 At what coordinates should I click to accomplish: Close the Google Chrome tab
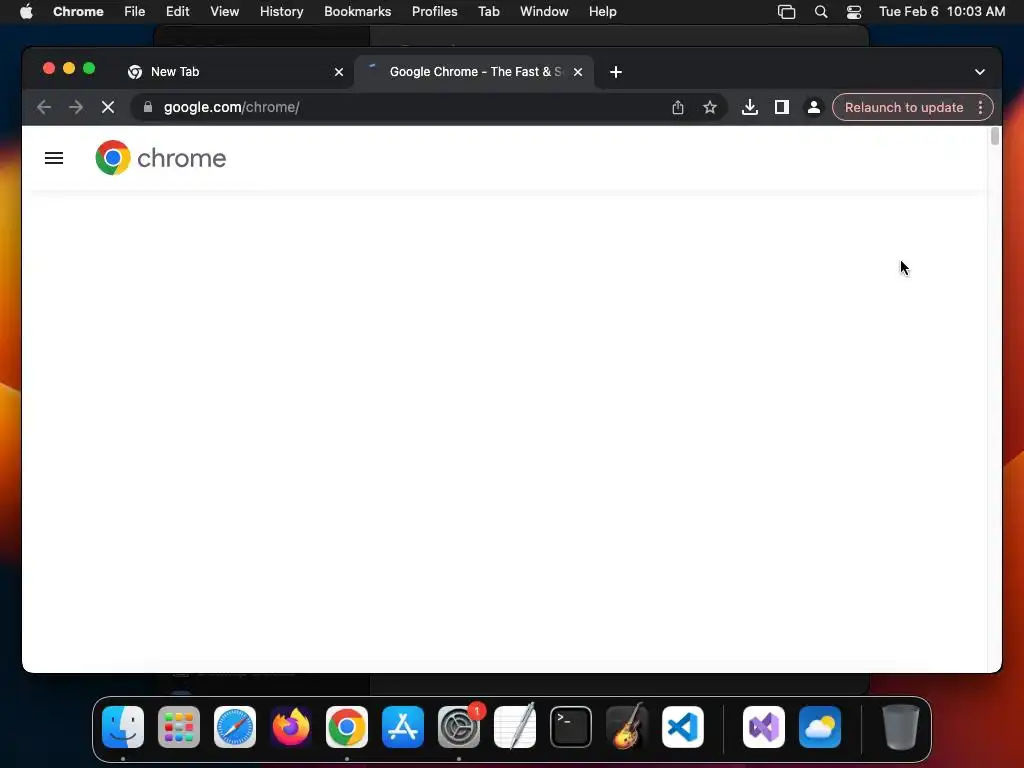click(578, 72)
